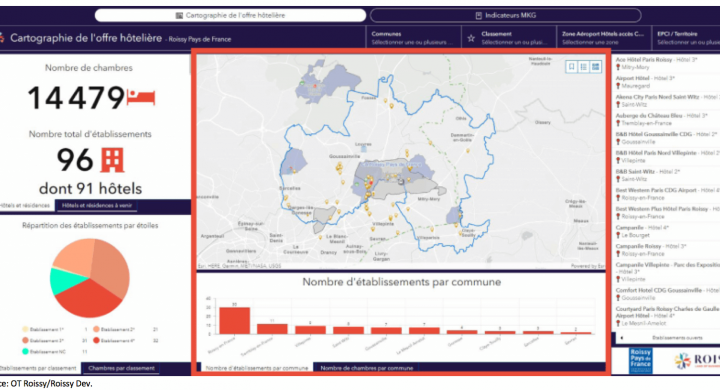This screenshot has height=390, width=720.
Task: Open Comfort Hotel CDG Goussainville entry
Action: coord(665,294)
